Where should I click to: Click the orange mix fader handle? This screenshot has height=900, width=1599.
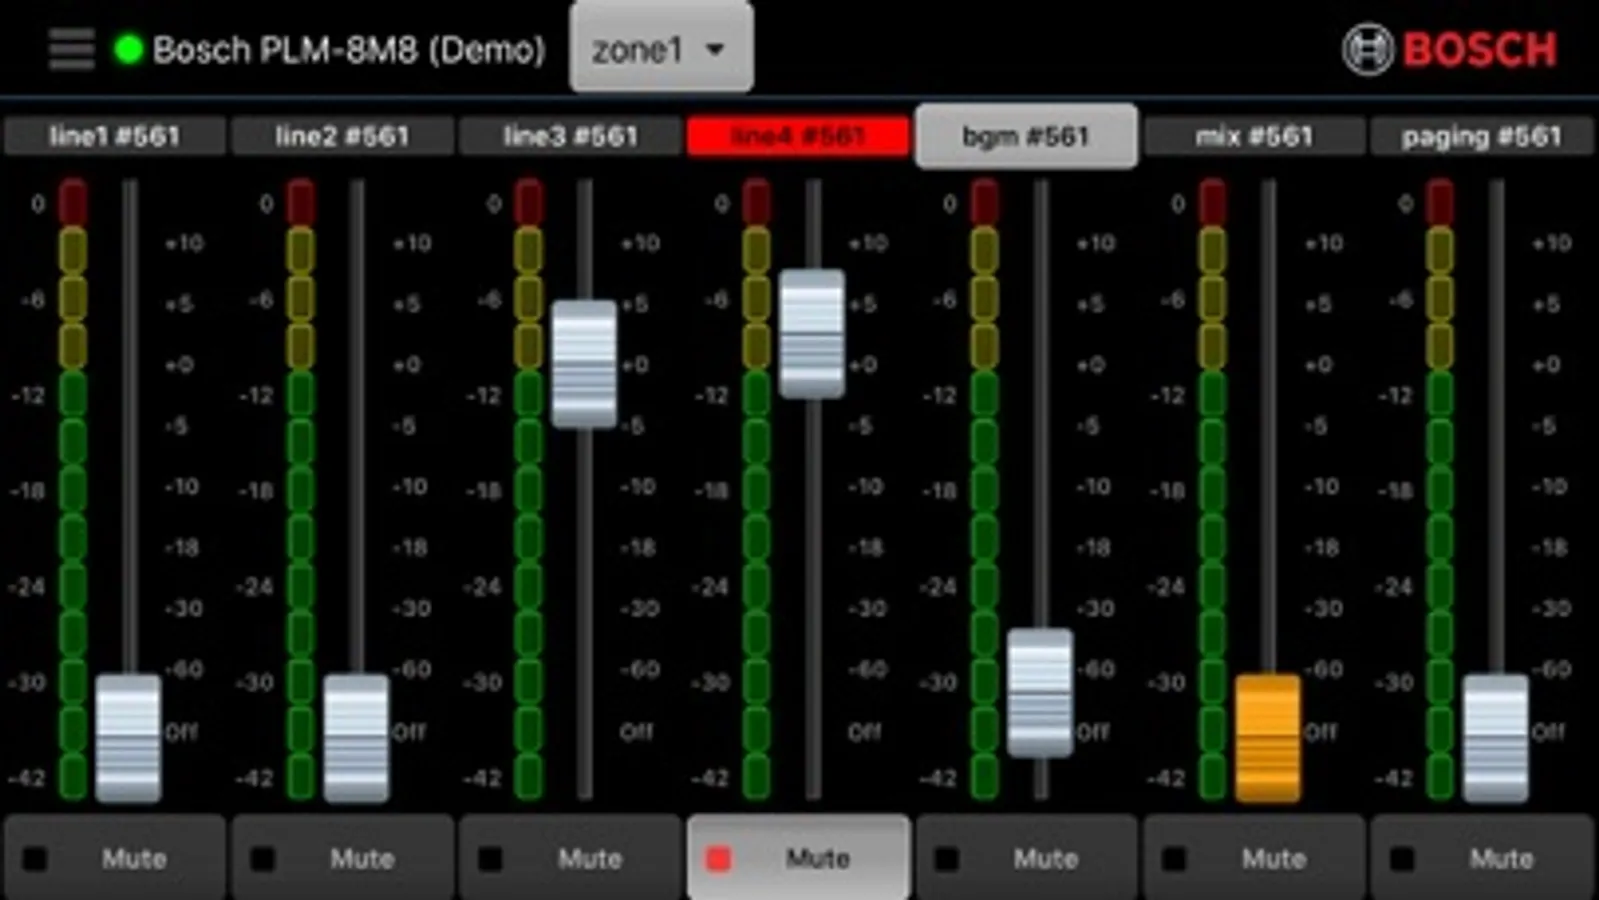1268,738
